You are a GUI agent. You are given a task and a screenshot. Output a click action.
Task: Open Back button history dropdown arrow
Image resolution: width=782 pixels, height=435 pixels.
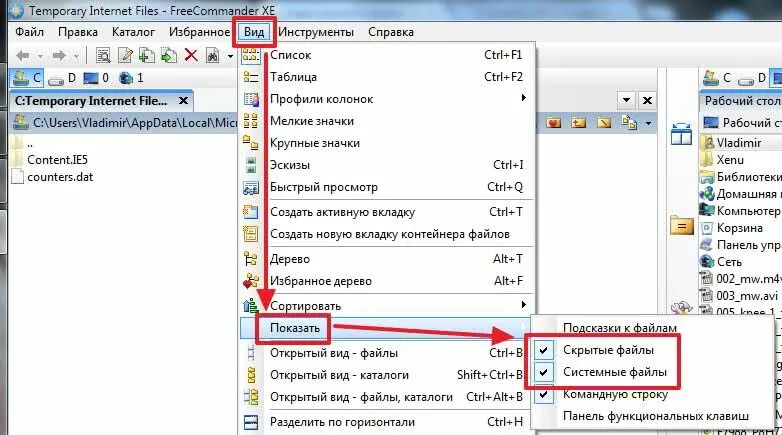pyautogui.click(x=40, y=56)
